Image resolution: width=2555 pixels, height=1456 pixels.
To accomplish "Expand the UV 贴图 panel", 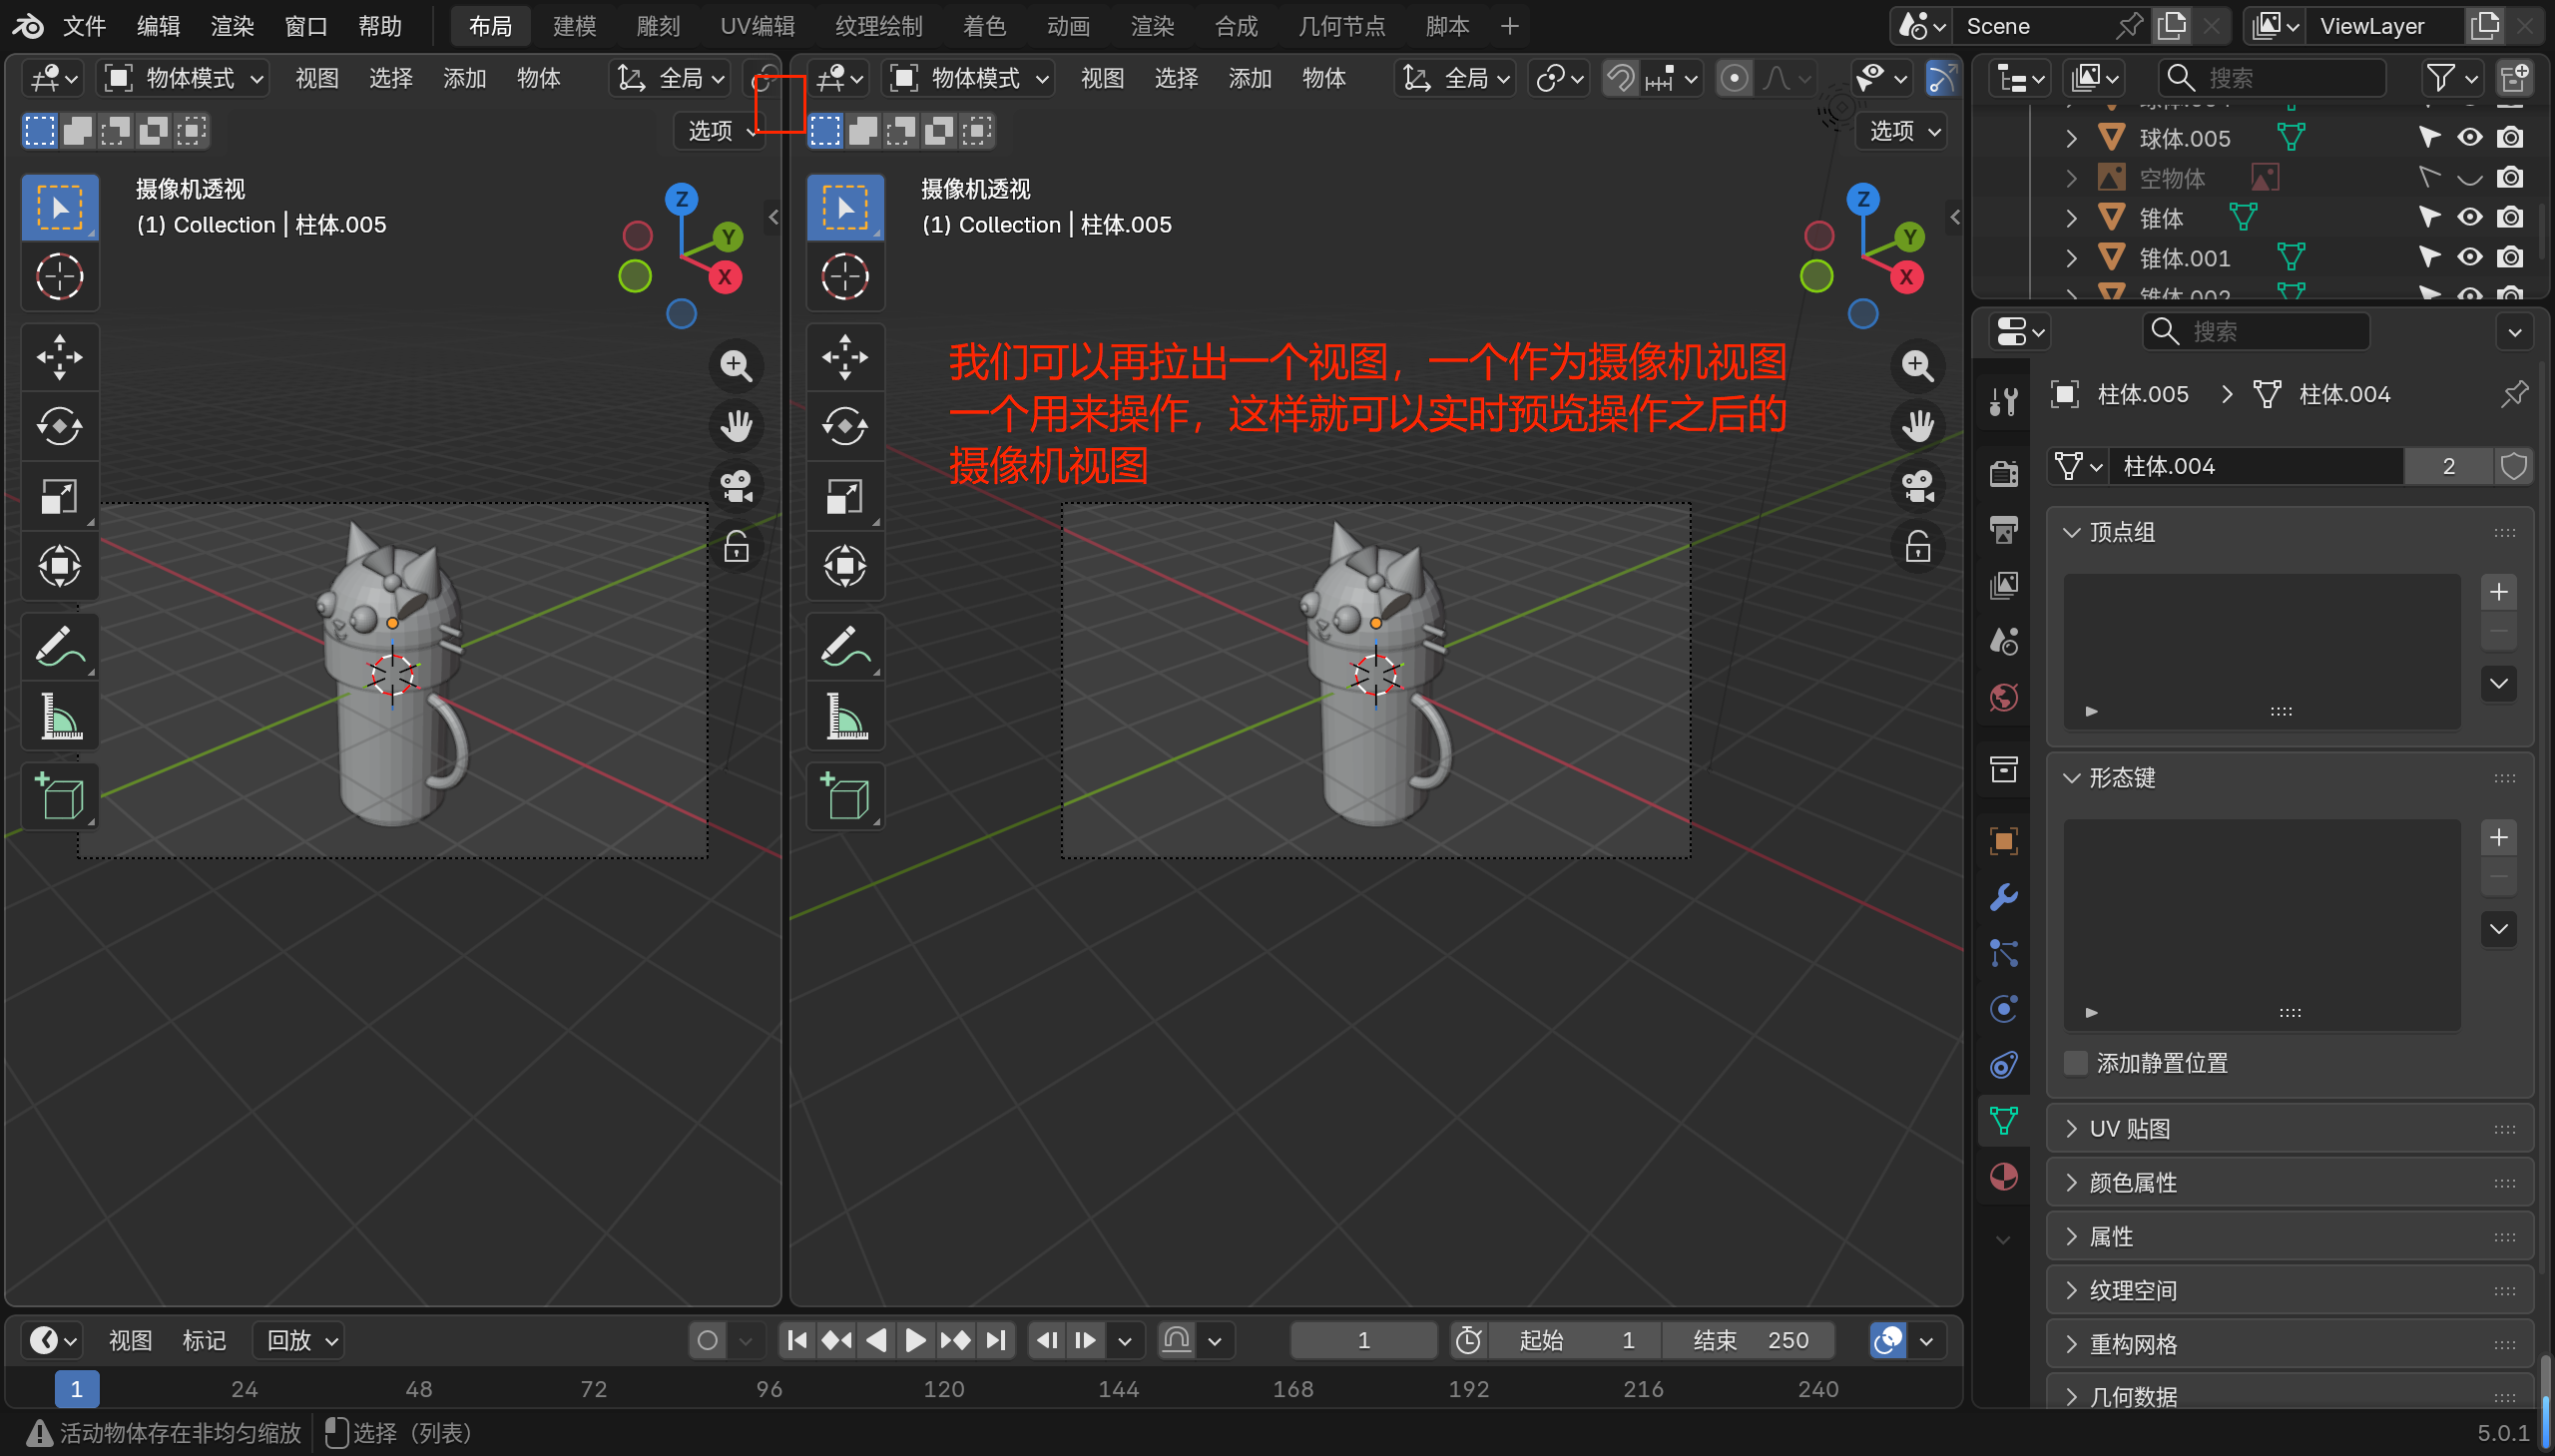I will pyautogui.click(x=2129, y=1129).
